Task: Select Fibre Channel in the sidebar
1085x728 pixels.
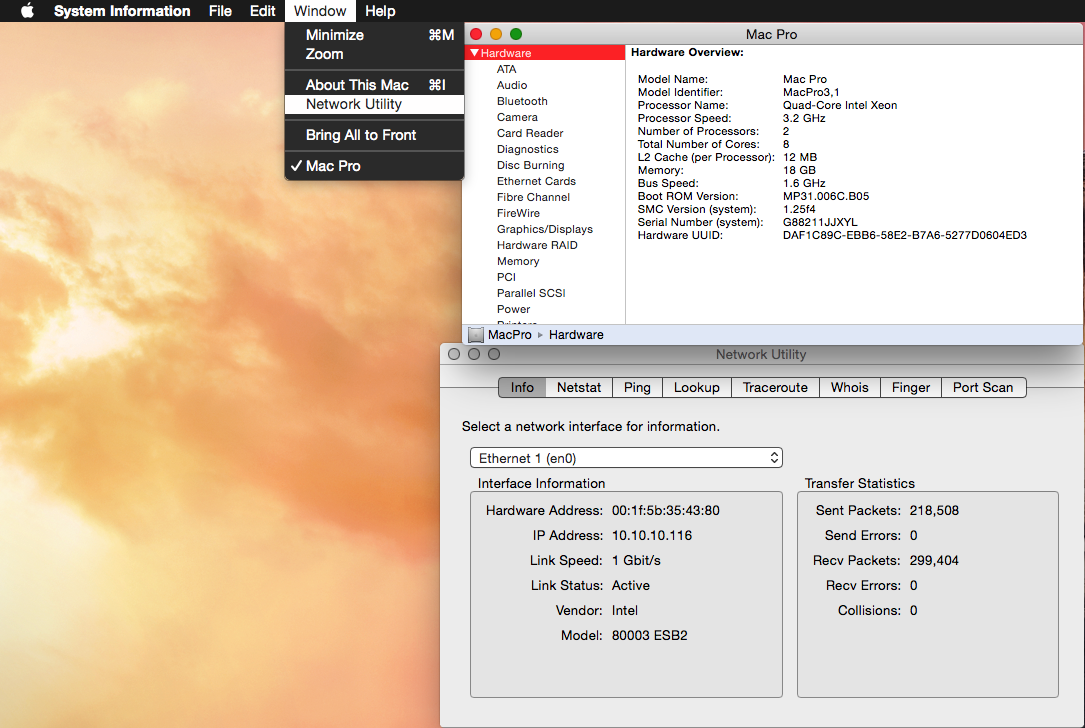Action: (534, 197)
